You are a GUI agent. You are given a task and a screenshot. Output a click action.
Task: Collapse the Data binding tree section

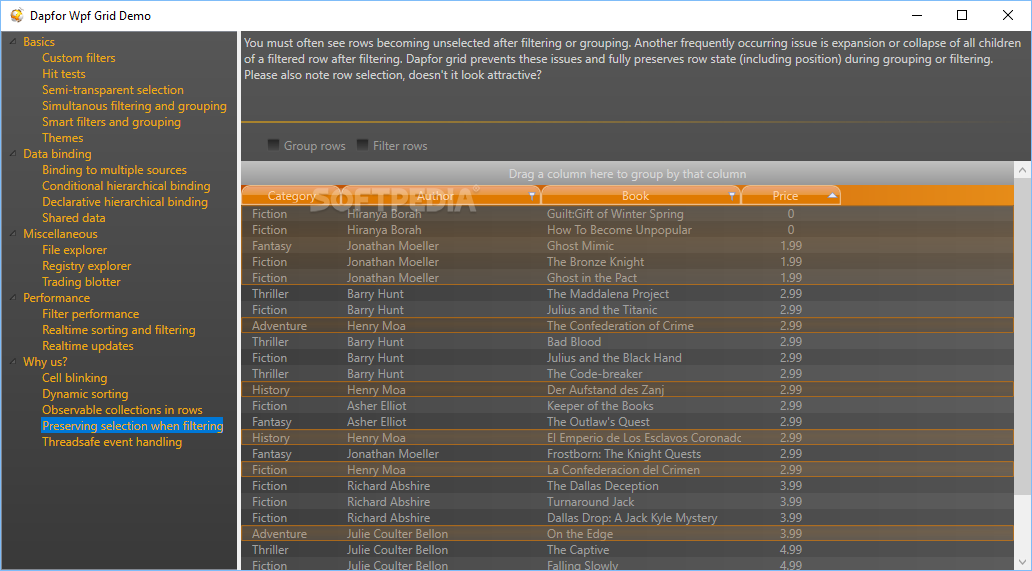(13, 153)
